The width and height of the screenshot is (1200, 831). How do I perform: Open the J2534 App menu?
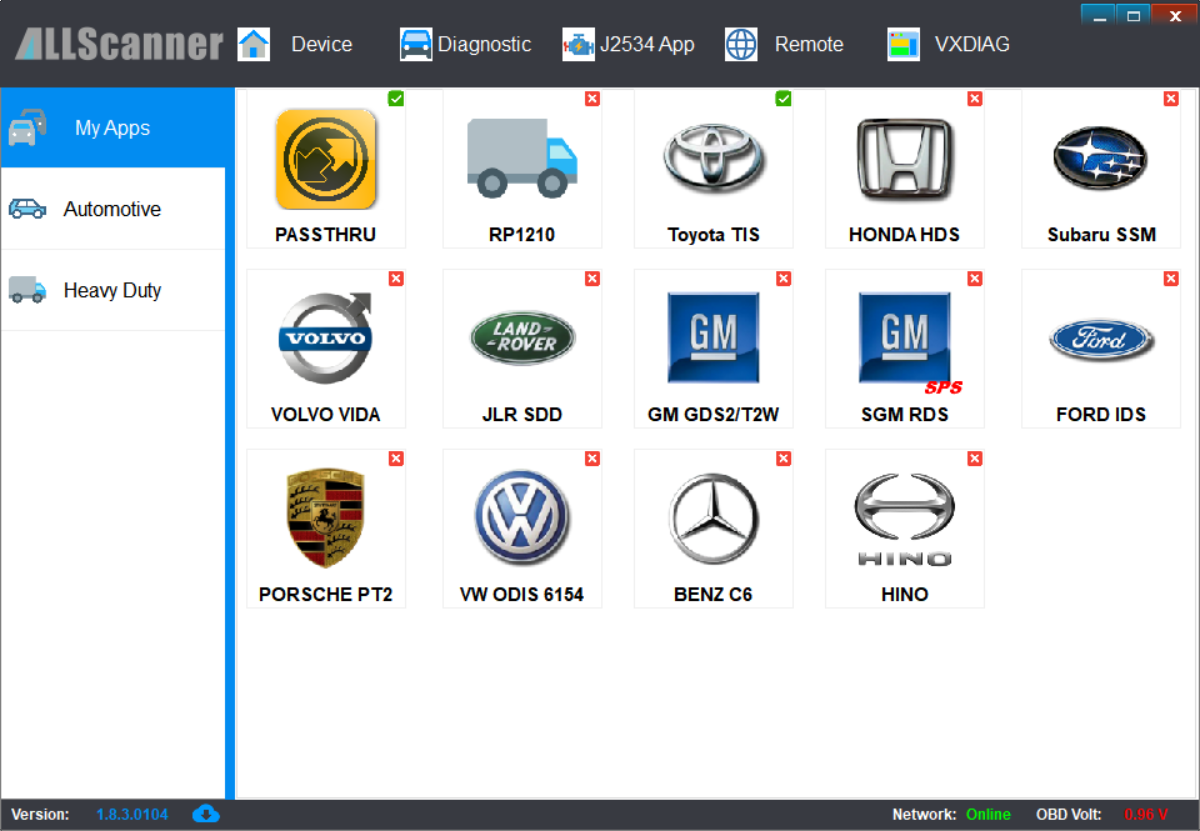coord(647,44)
